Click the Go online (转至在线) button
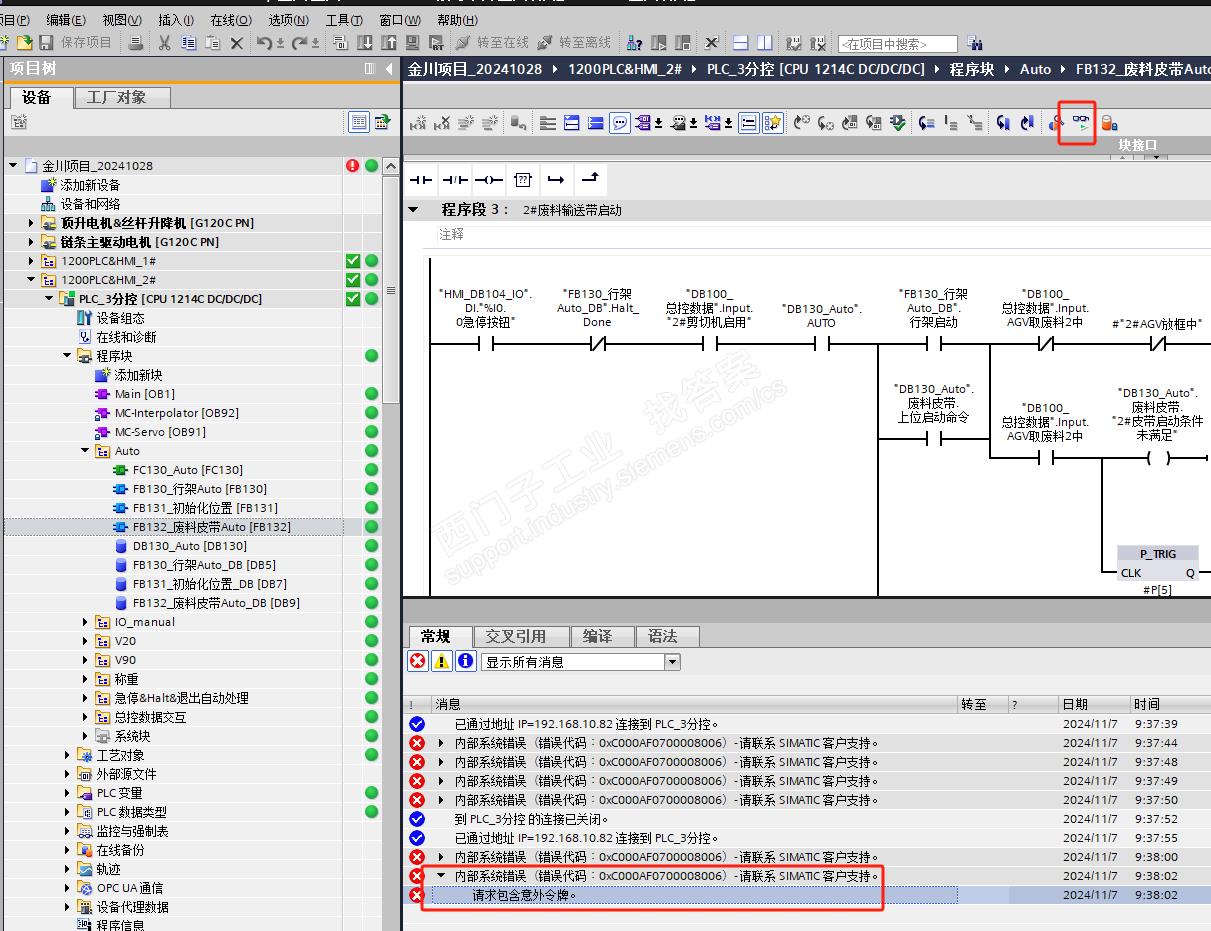 pos(491,43)
